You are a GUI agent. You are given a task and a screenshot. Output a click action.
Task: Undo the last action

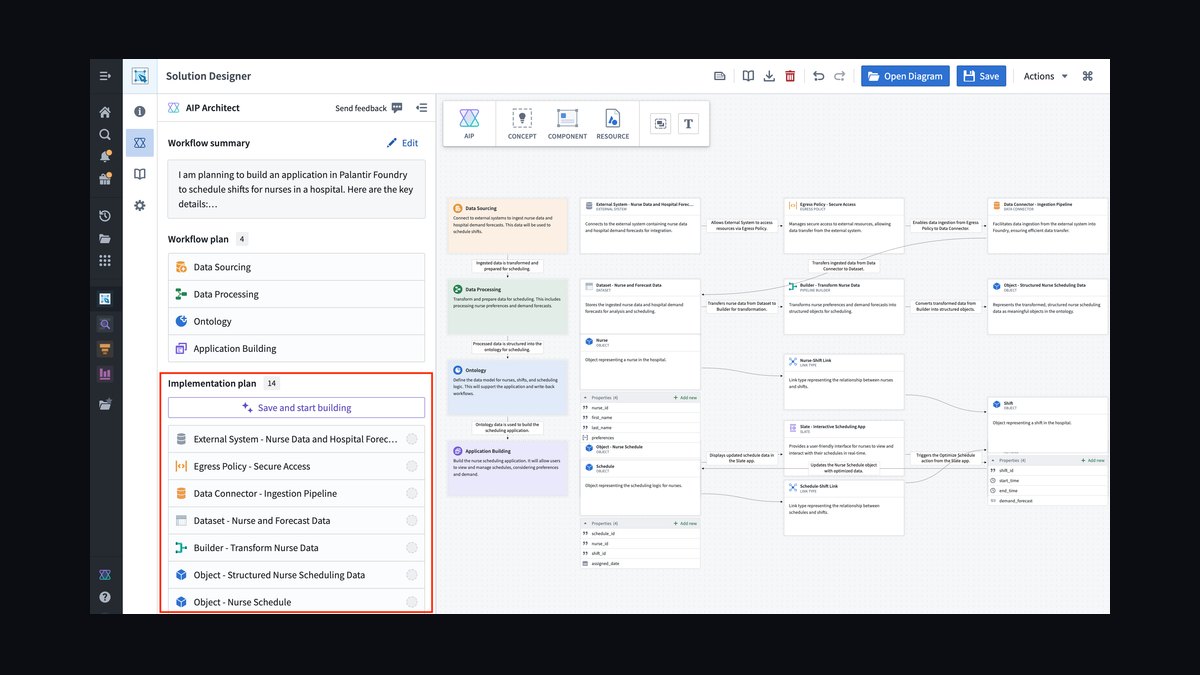[x=819, y=76]
